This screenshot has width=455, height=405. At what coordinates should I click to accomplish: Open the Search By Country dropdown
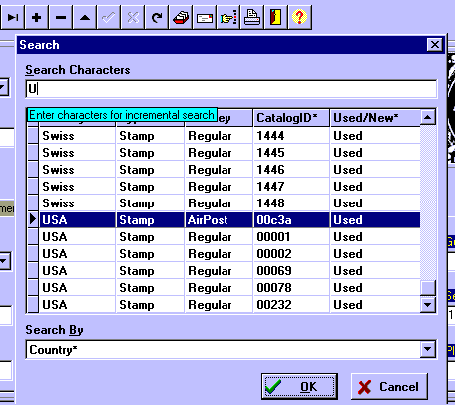428,349
